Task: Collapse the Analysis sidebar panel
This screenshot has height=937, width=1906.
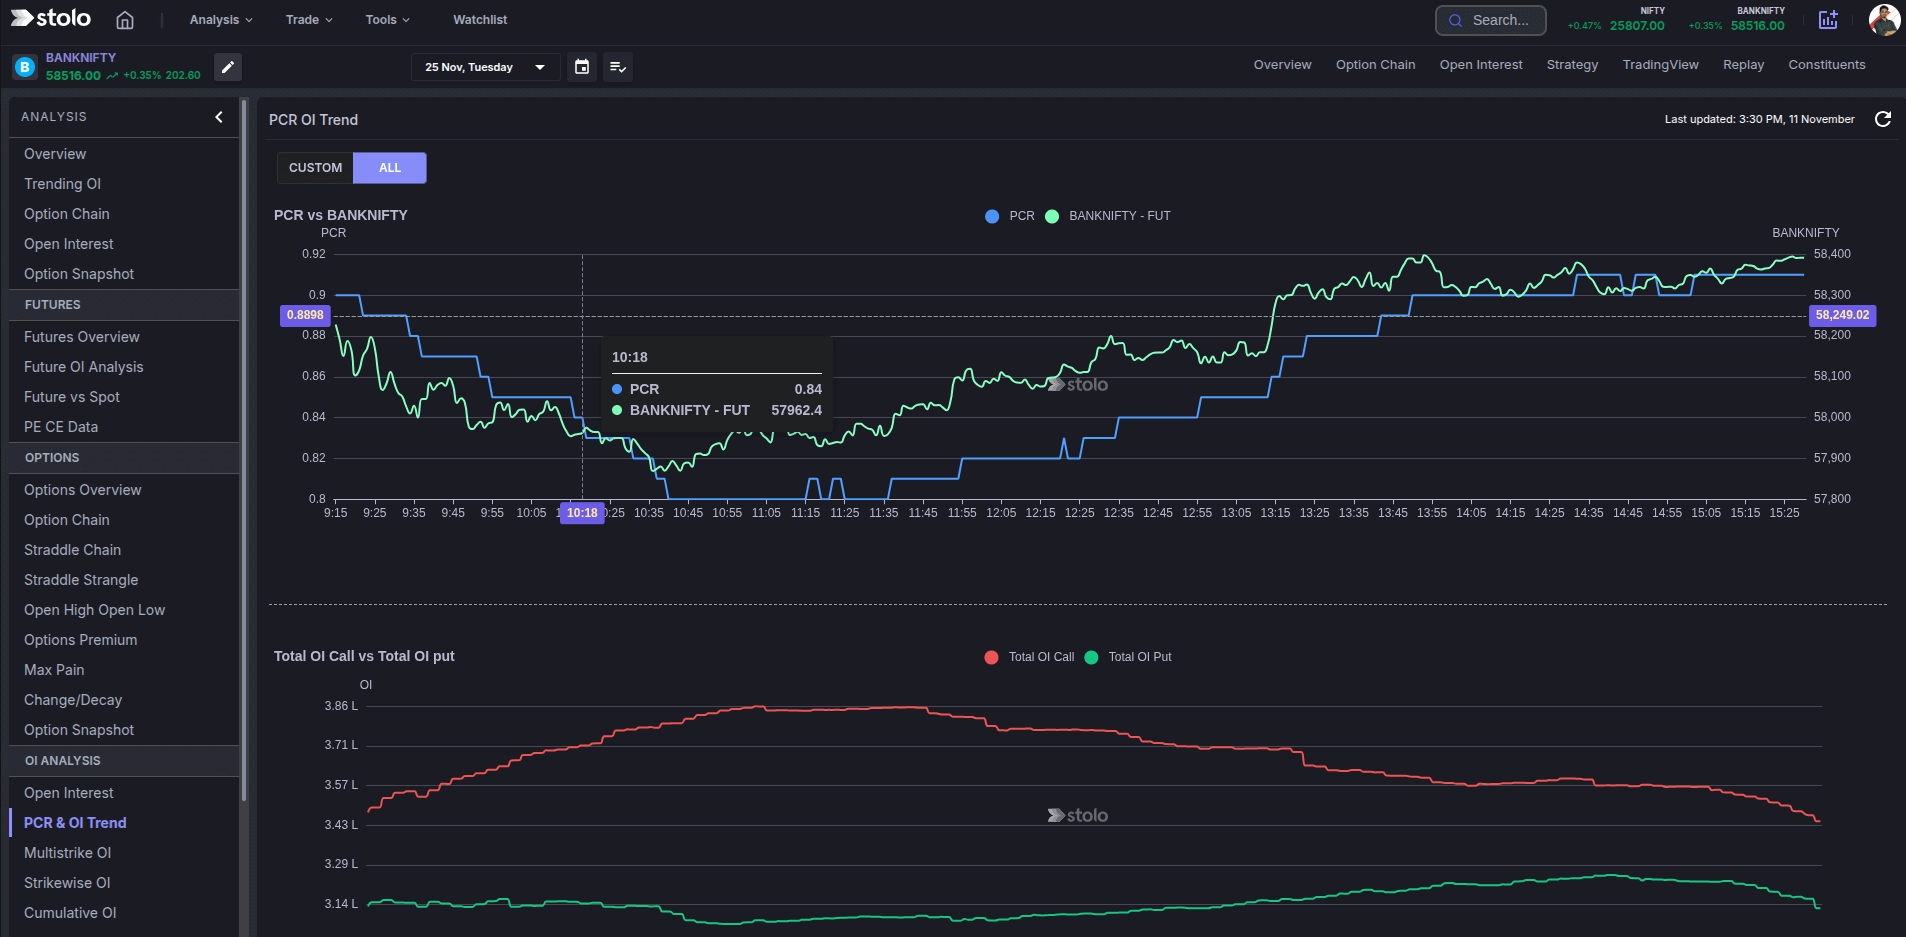Action: 218,117
